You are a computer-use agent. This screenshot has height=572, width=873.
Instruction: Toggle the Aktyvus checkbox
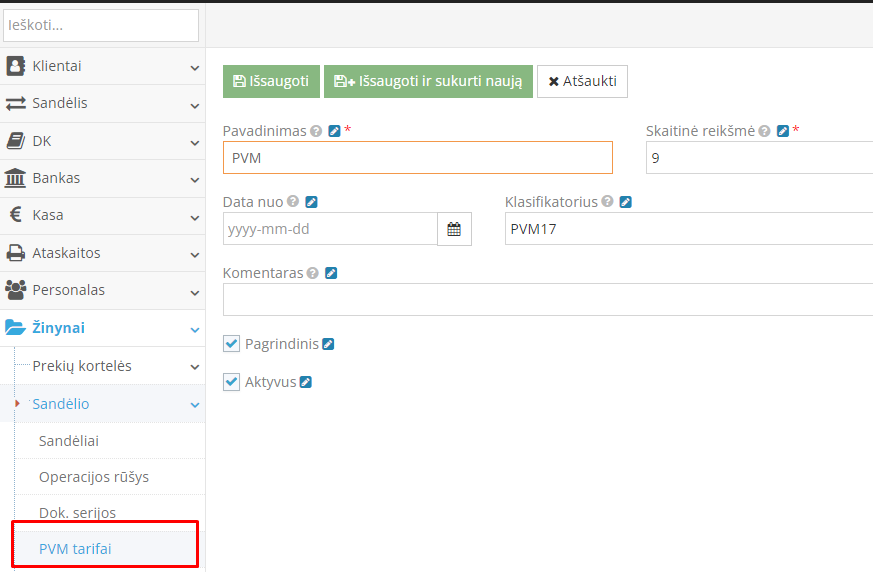click(x=232, y=382)
